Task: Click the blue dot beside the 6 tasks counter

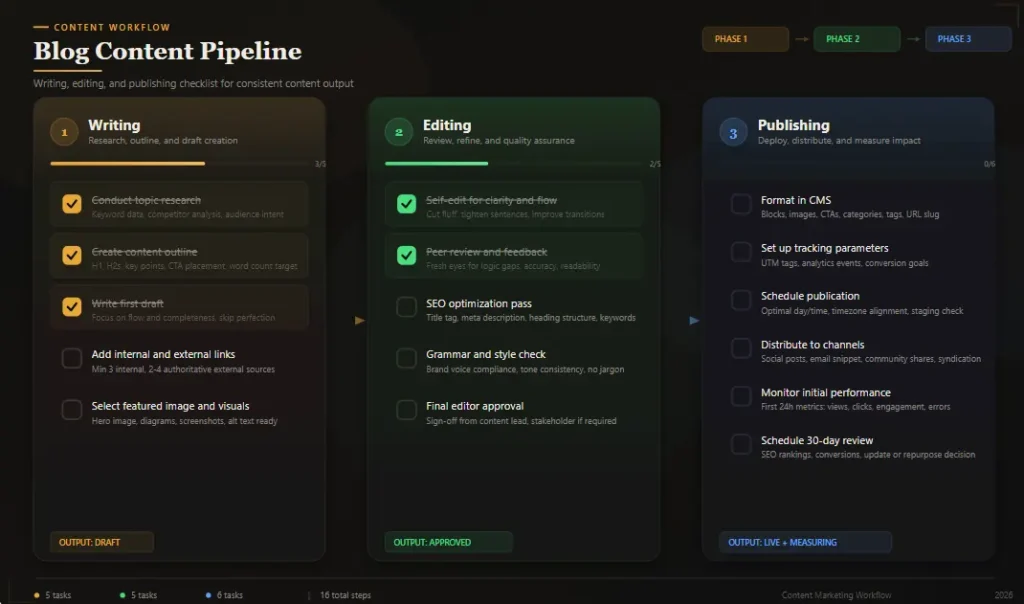Action: (209, 594)
